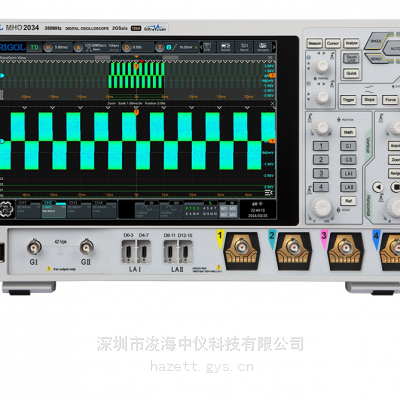Click channel 2 BNC input connector

coord(293,247)
